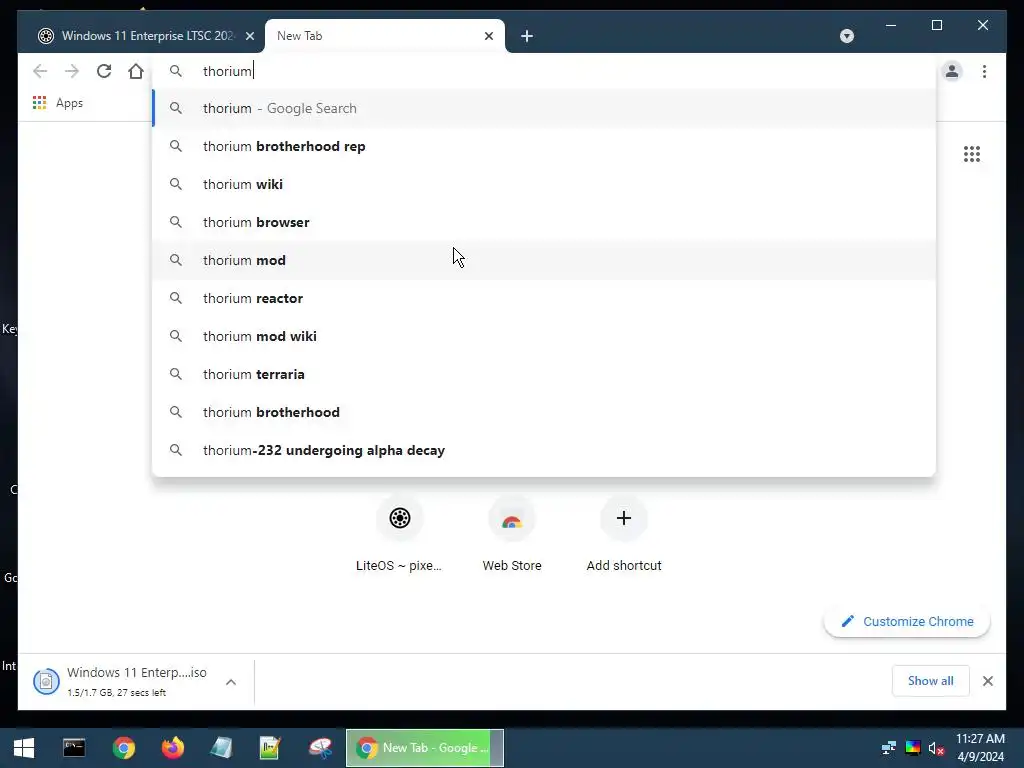Choose 'thorium - Google Search' suggestion
This screenshot has width=1024, height=768.
click(544, 108)
